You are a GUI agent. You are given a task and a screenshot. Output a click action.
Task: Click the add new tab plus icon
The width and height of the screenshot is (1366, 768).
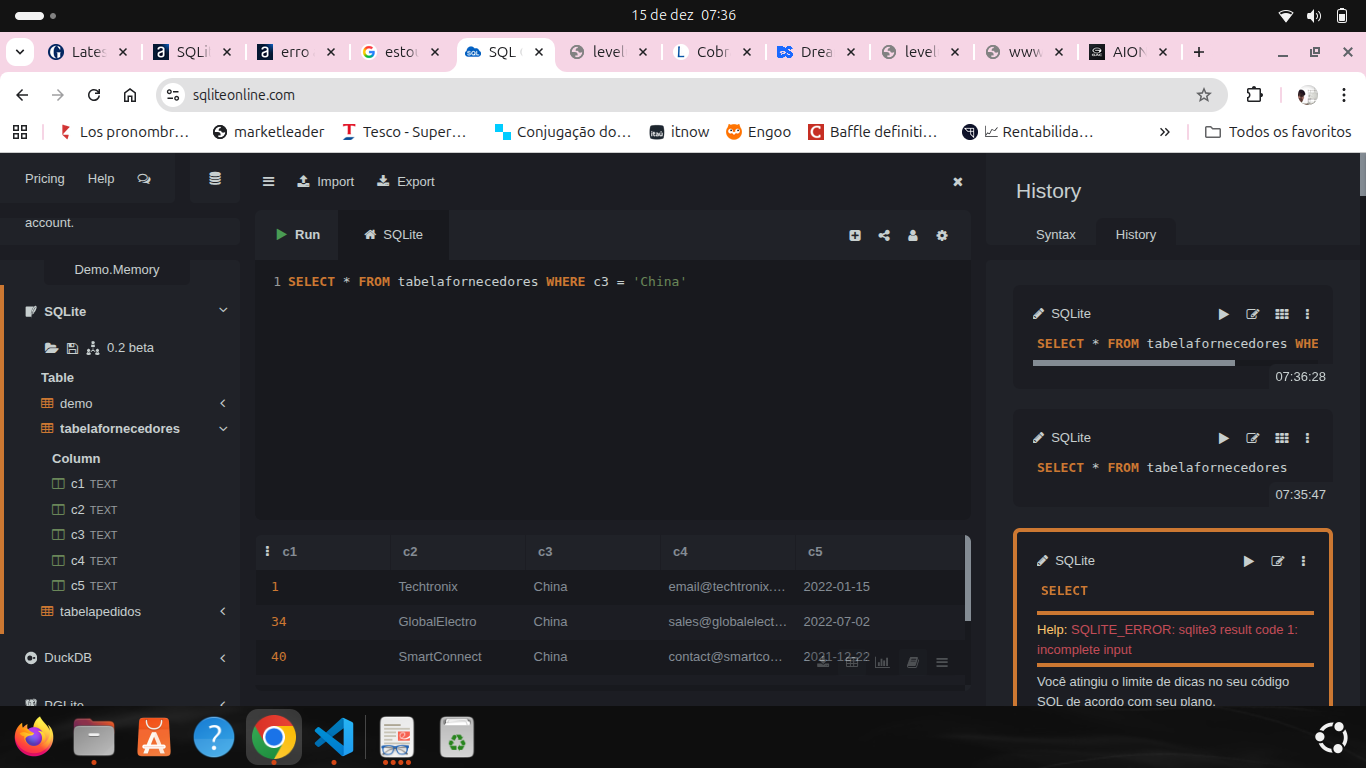click(855, 236)
